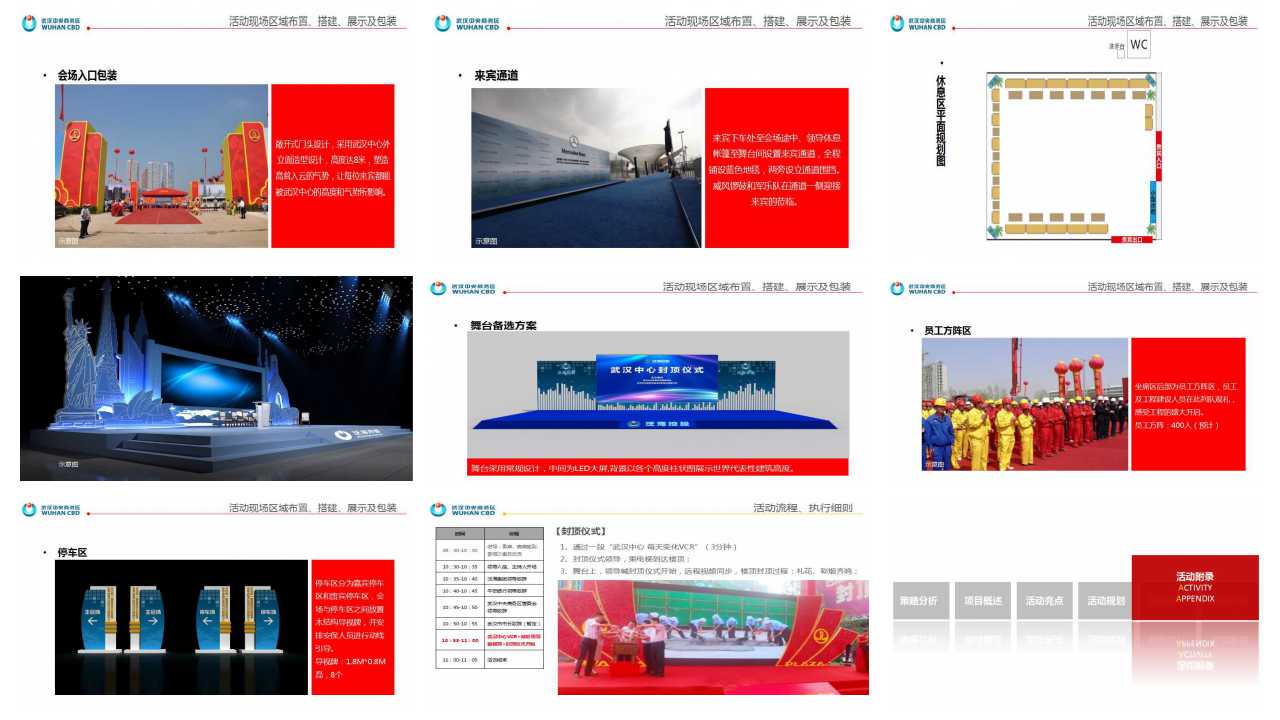Click the WUHAN CBD logo on 会场入口包装 slide

[50, 23]
